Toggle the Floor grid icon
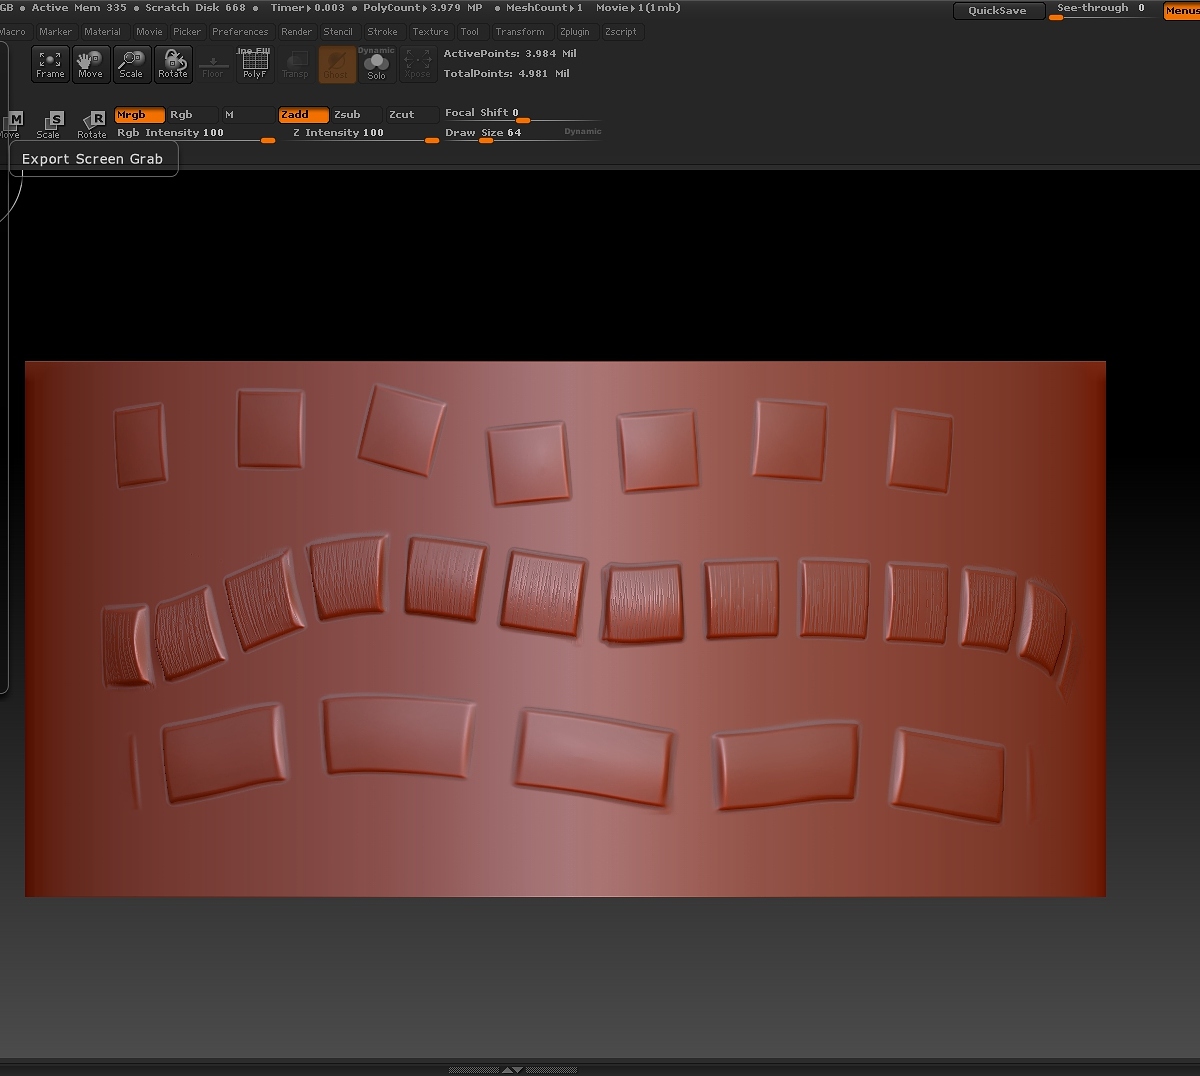This screenshot has height=1076, width=1200. (x=213, y=64)
